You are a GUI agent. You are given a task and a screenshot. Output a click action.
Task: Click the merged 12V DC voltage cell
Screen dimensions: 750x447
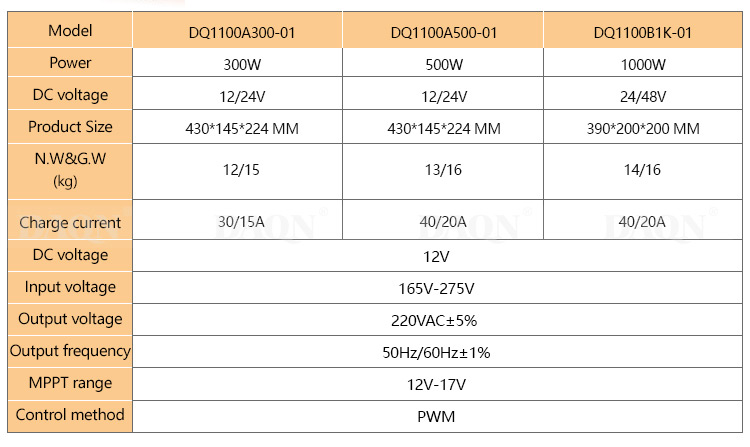[437, 256]
